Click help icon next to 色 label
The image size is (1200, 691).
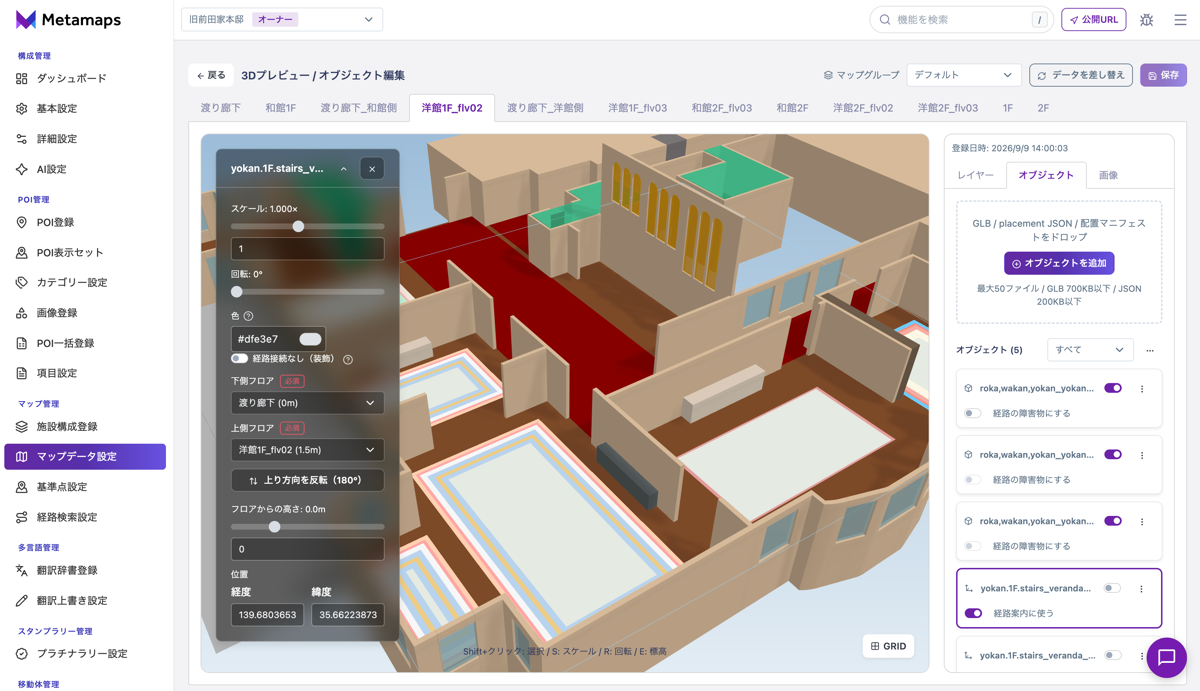click(x=248, y=316)
